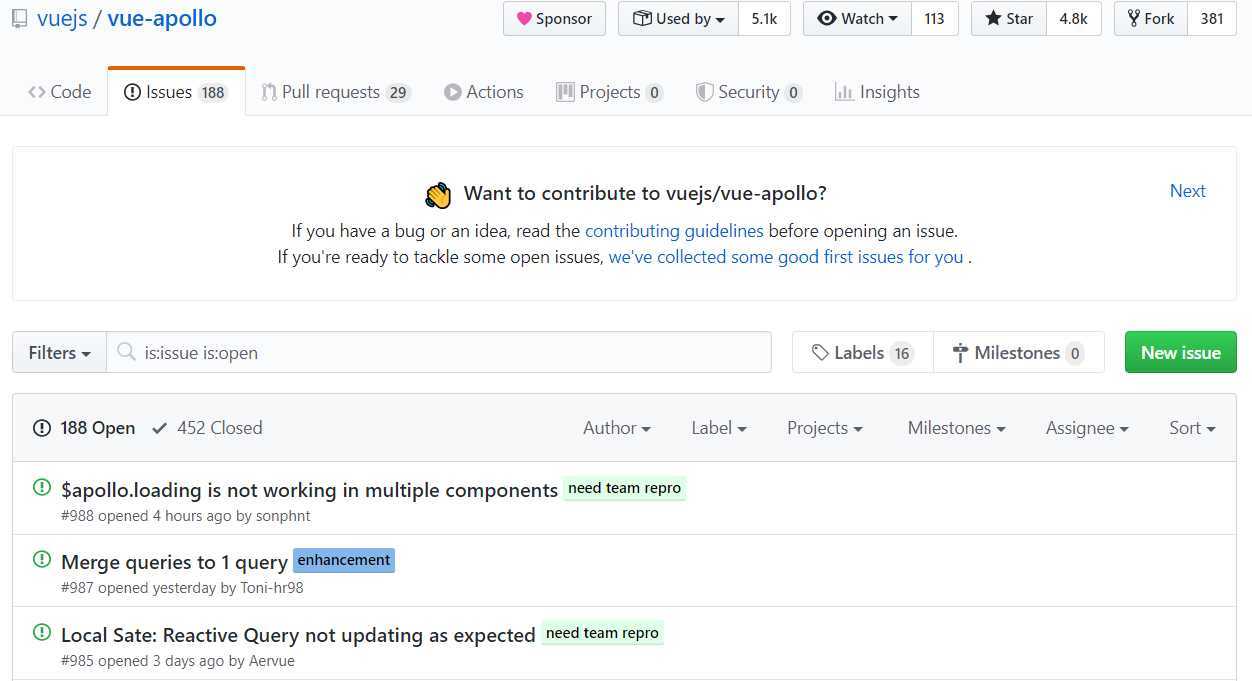Open the Local Sate Reactive Query issue
Image resolution: width=1252 pixels, height=681 pixels.
(x=298, y=635)
